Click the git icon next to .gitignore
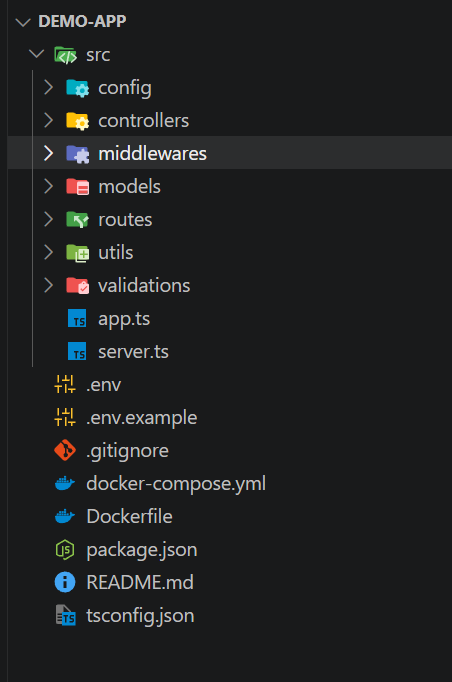 pyautogui.click(x=65, y=451)
